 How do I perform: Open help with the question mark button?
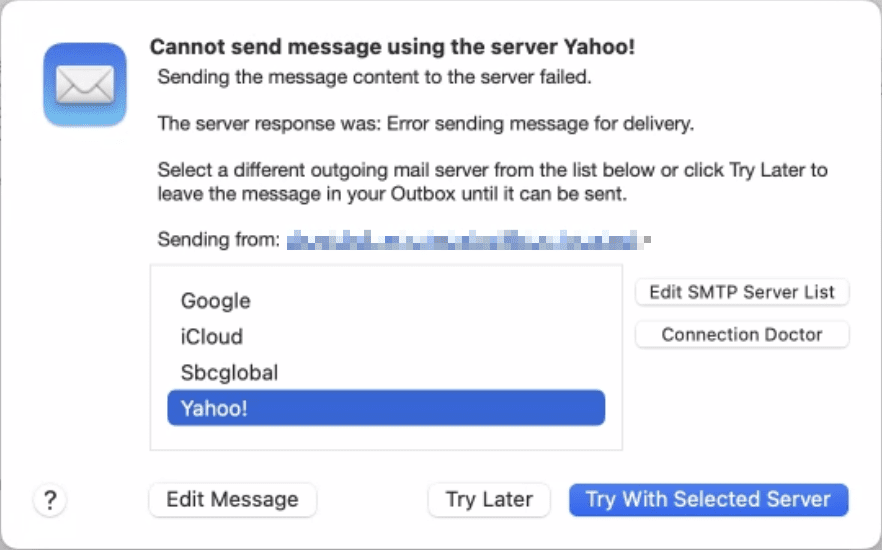[49, 500]
